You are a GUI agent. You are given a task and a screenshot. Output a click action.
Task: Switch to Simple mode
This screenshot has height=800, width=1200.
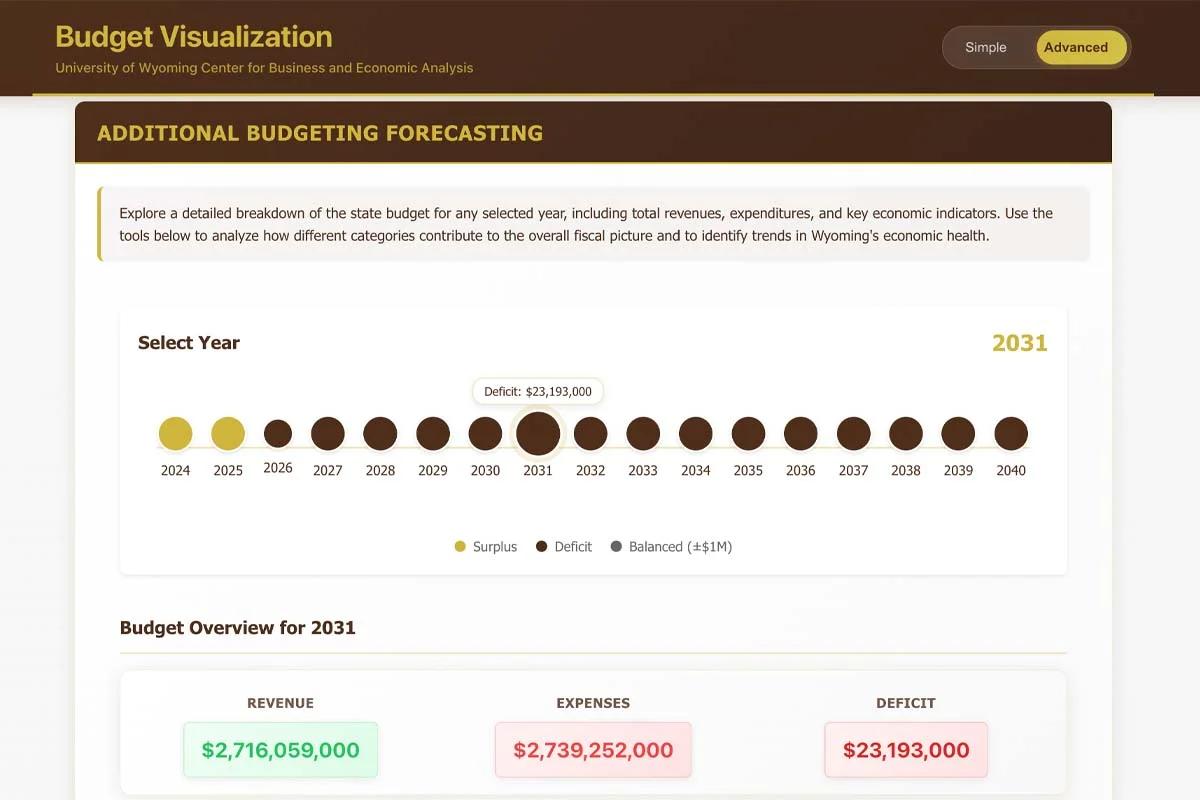(x=985, y=47)
